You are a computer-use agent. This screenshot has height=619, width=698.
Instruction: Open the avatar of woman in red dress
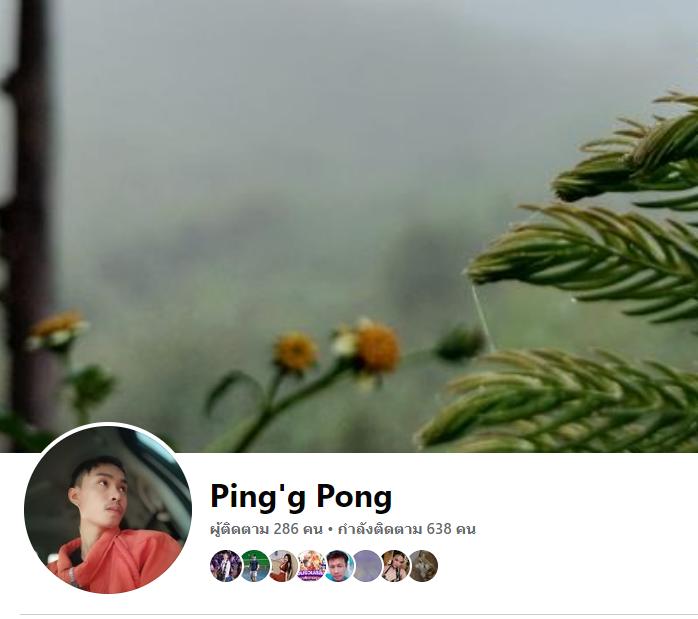[283, 566]
